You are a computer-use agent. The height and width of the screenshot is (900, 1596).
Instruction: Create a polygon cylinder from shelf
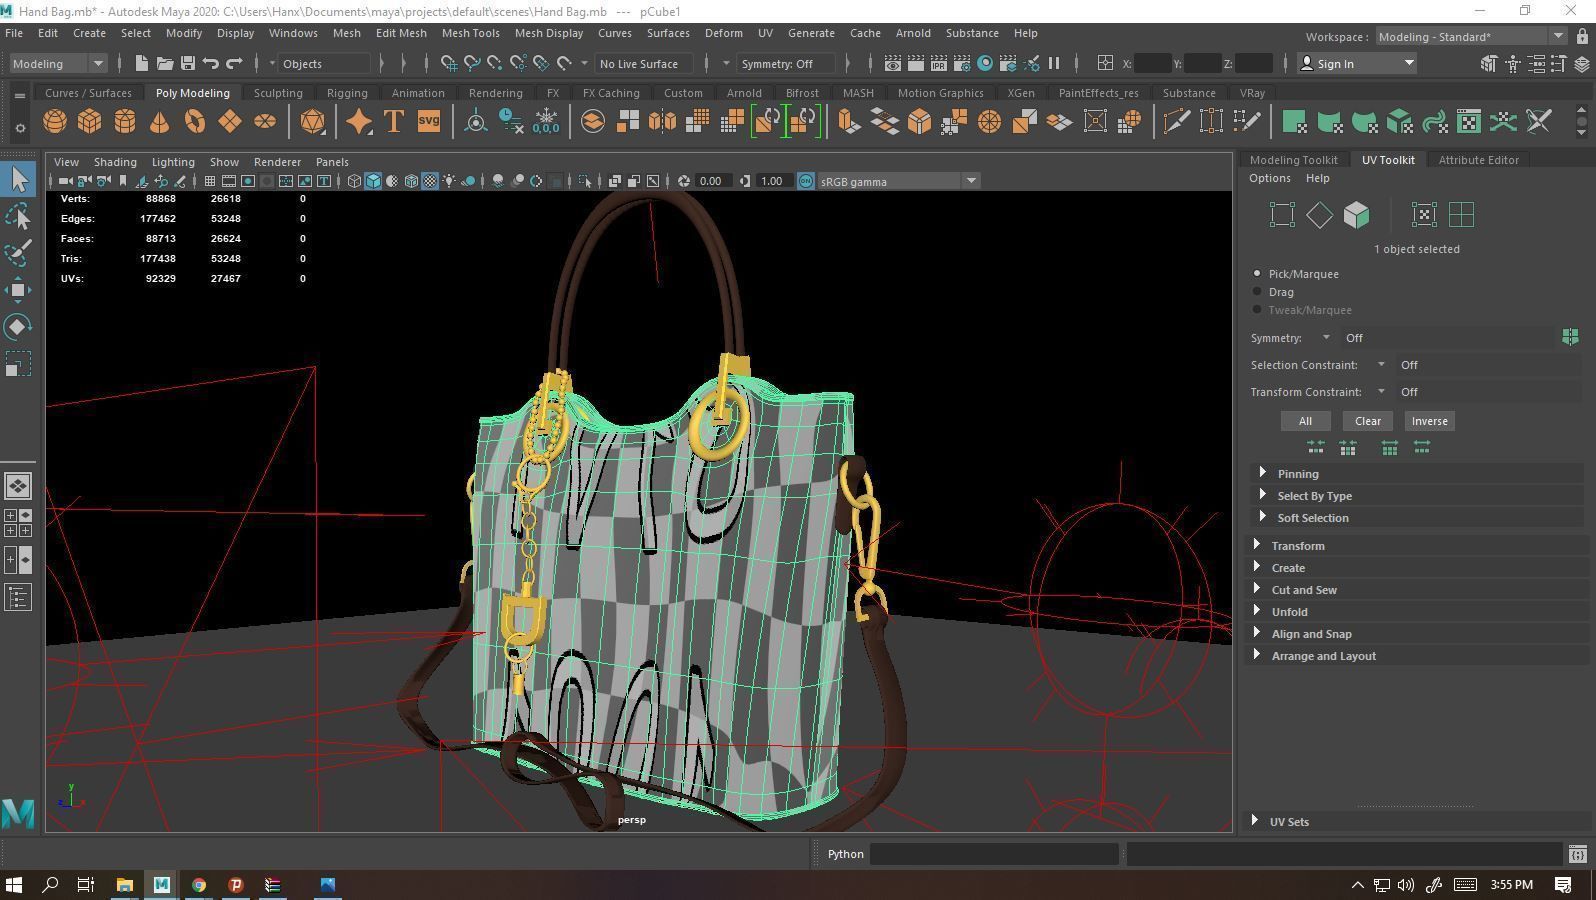coord(125,122)
